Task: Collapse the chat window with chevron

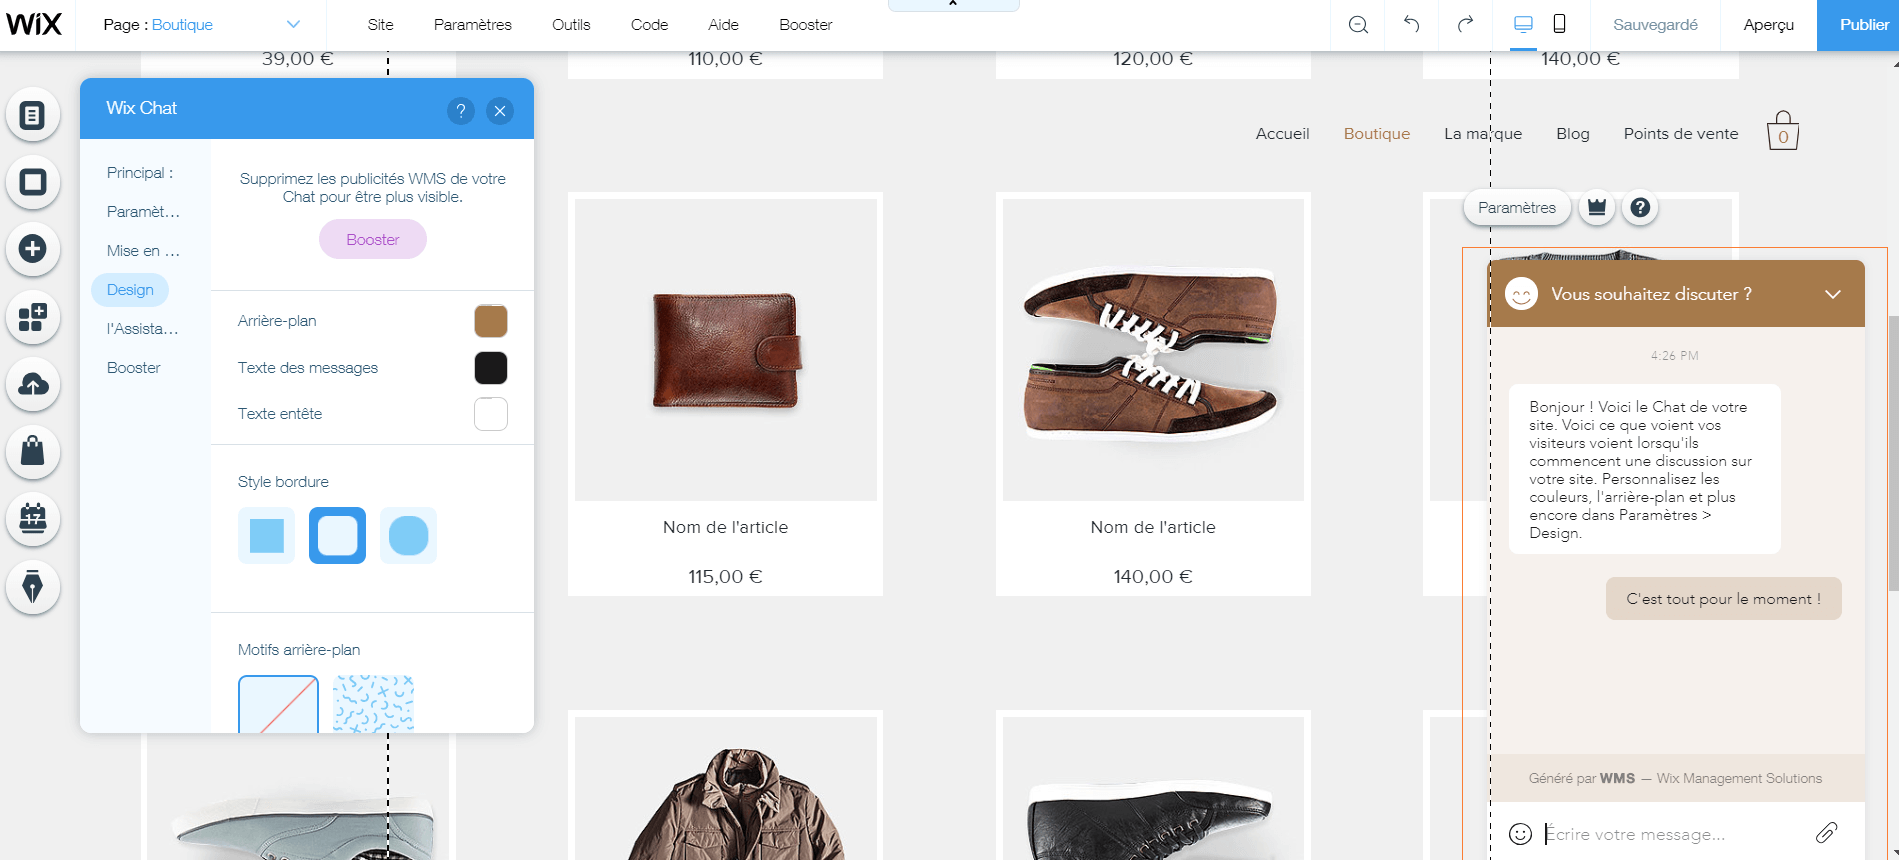Action: (x=1832, y=294)
